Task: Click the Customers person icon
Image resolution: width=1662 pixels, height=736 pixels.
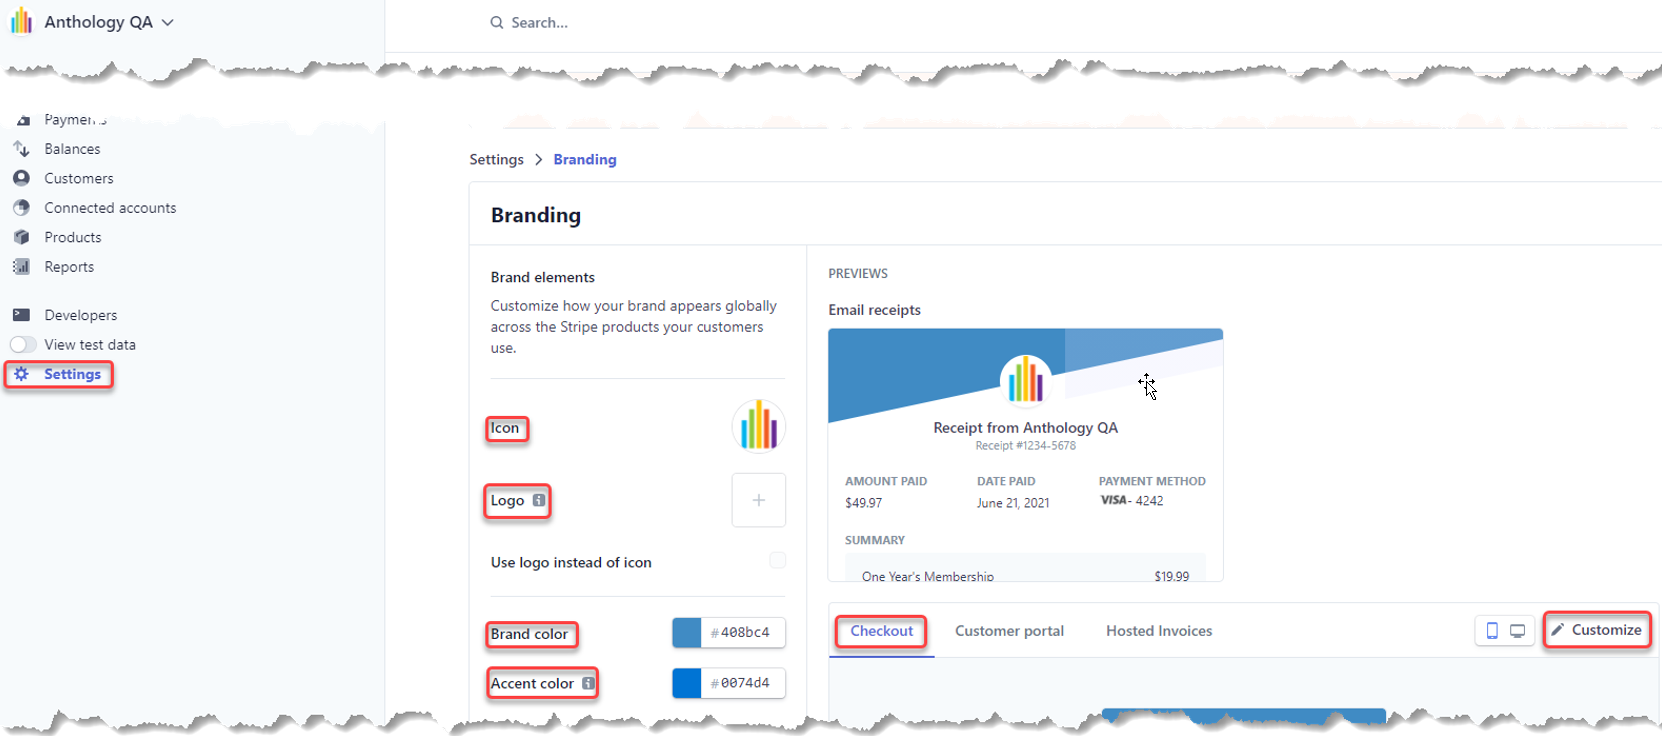Action: pos(21,178)
